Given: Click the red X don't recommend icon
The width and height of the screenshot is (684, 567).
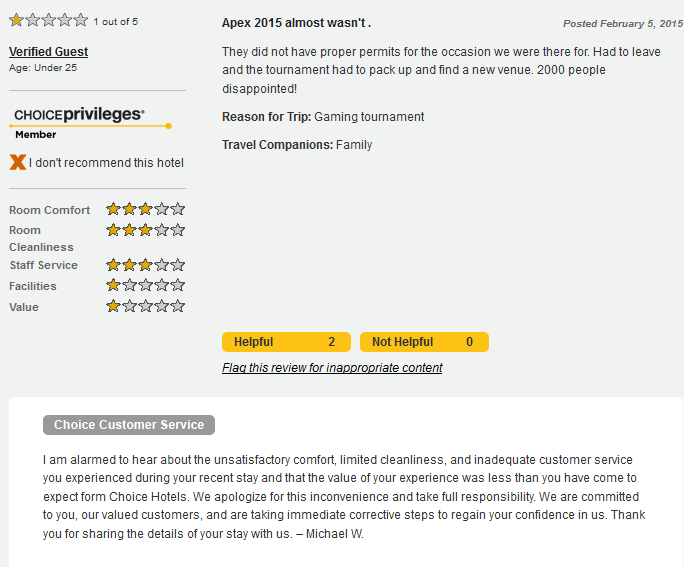Looking at the screenshot, I should pyautogui.click(x=17, y=162).
